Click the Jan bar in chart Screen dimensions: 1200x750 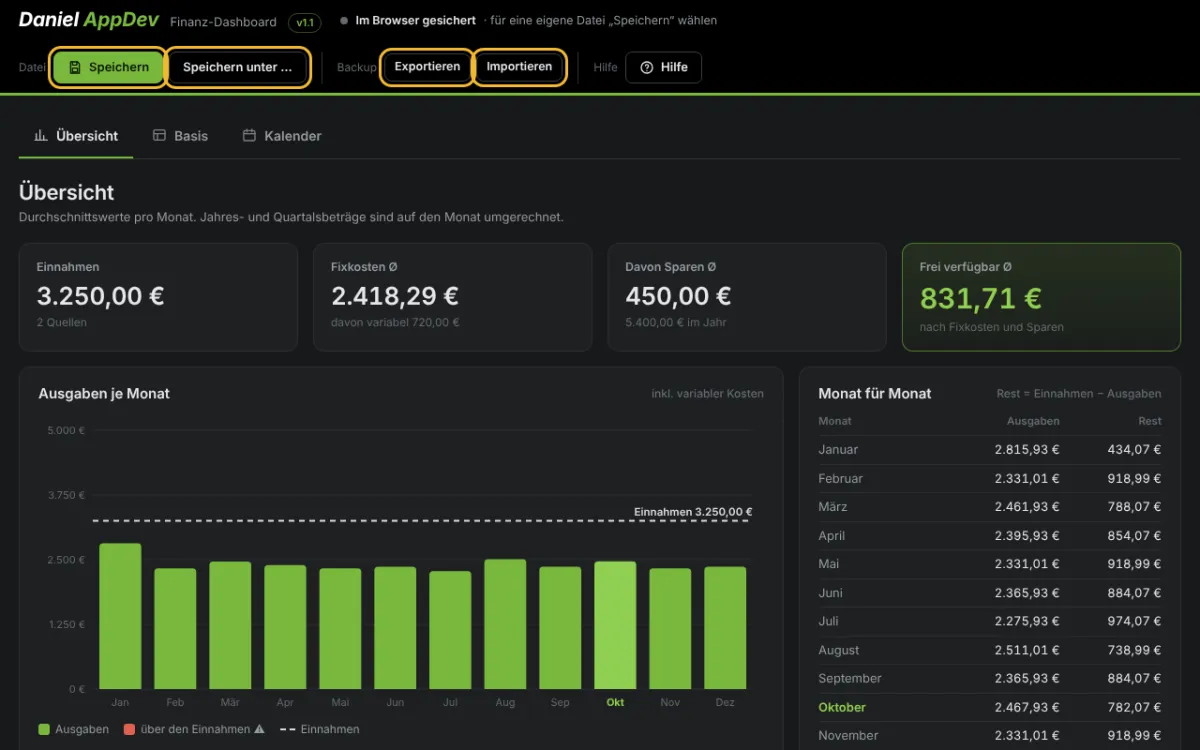coord(120,616)
